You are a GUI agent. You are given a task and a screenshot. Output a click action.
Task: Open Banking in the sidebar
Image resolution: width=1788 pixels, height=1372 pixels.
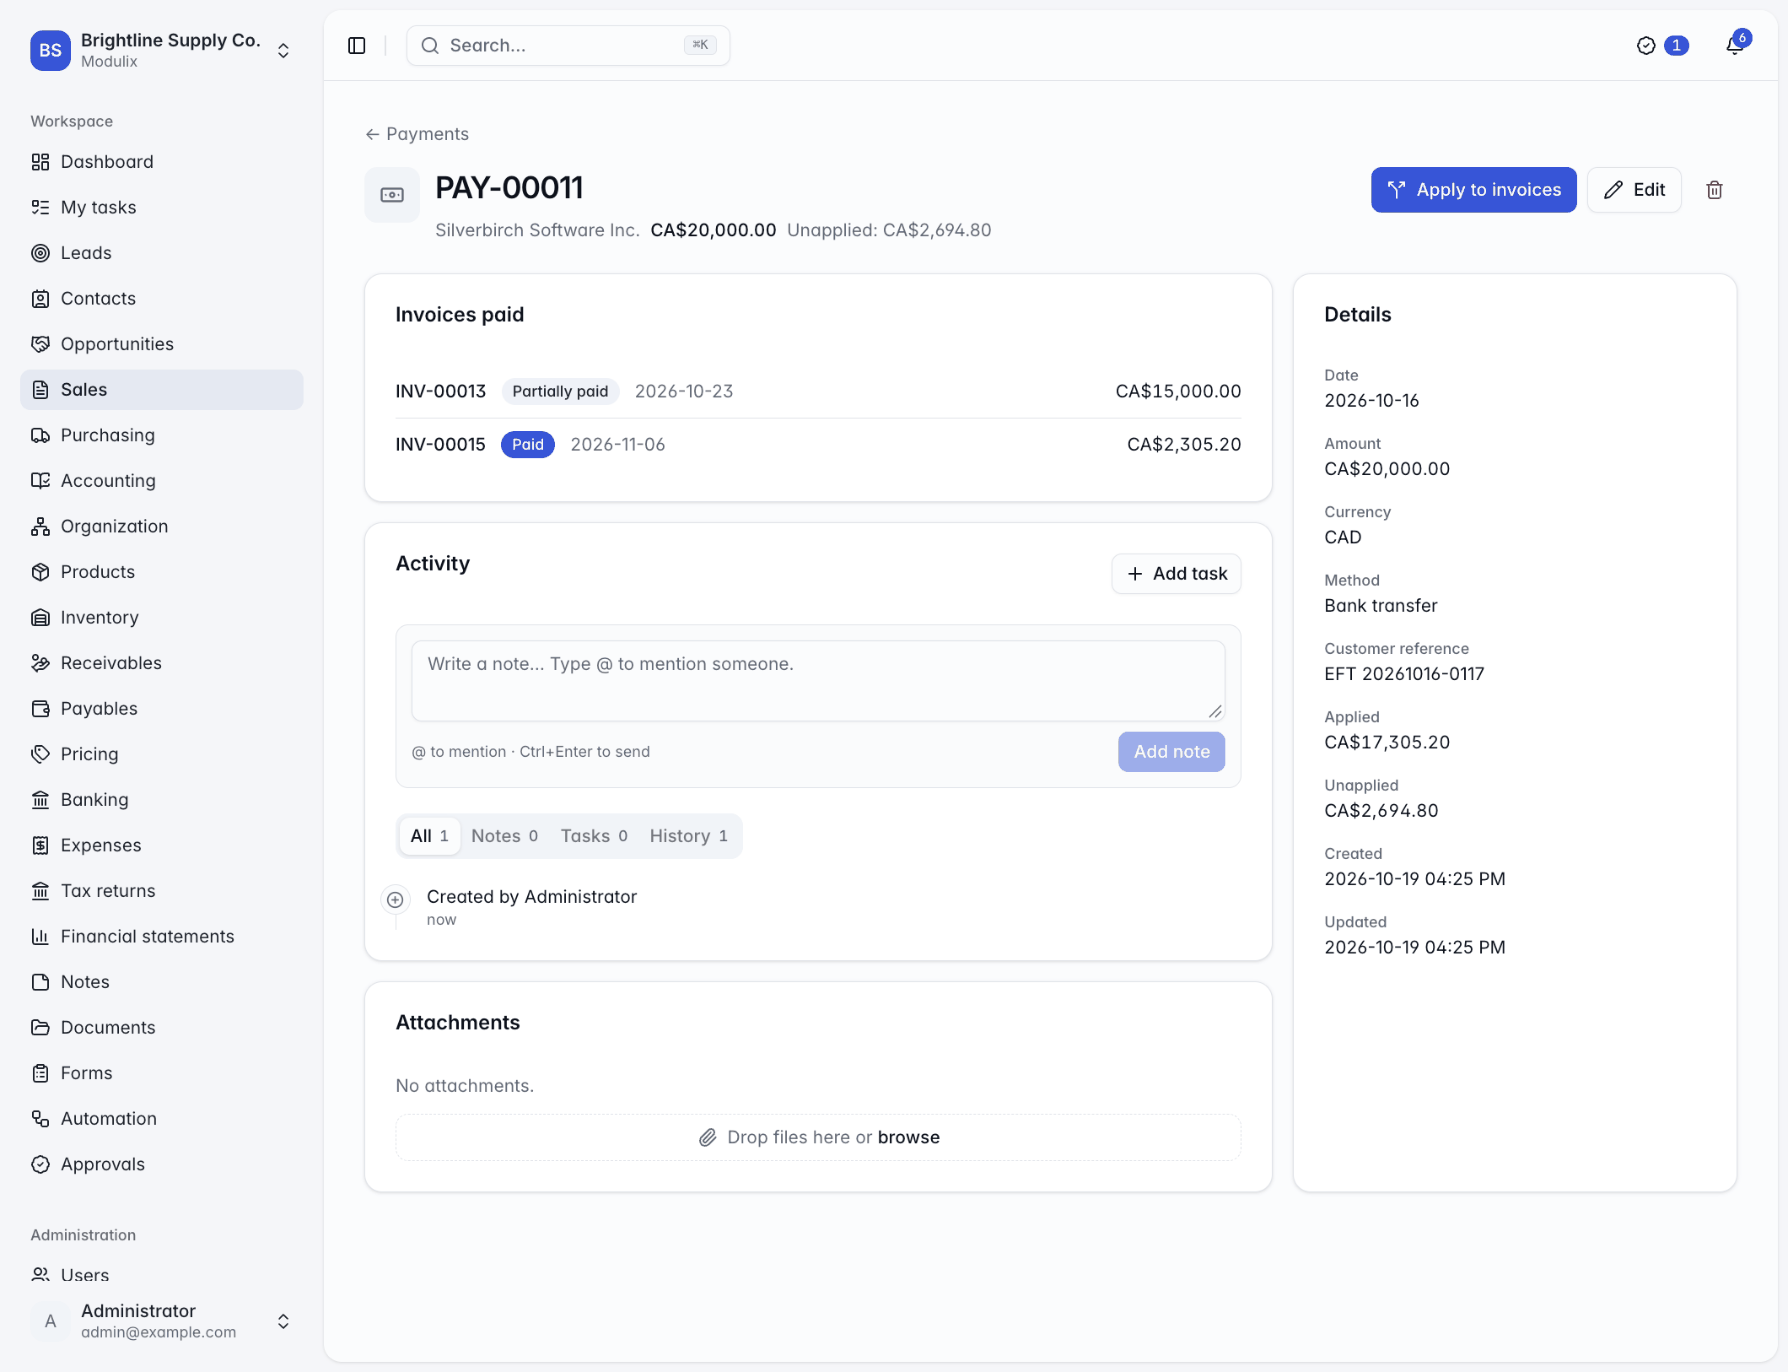pos(161,800)
